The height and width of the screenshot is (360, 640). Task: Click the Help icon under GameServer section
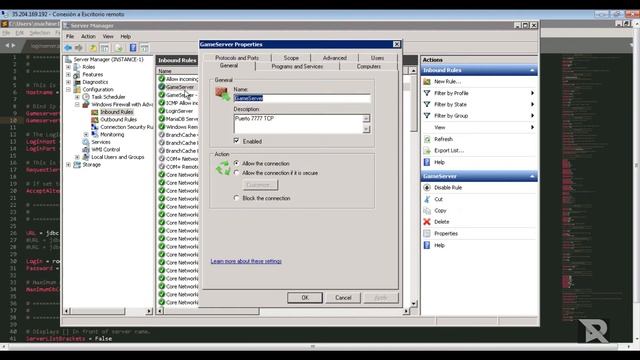[x=427, y=245]
